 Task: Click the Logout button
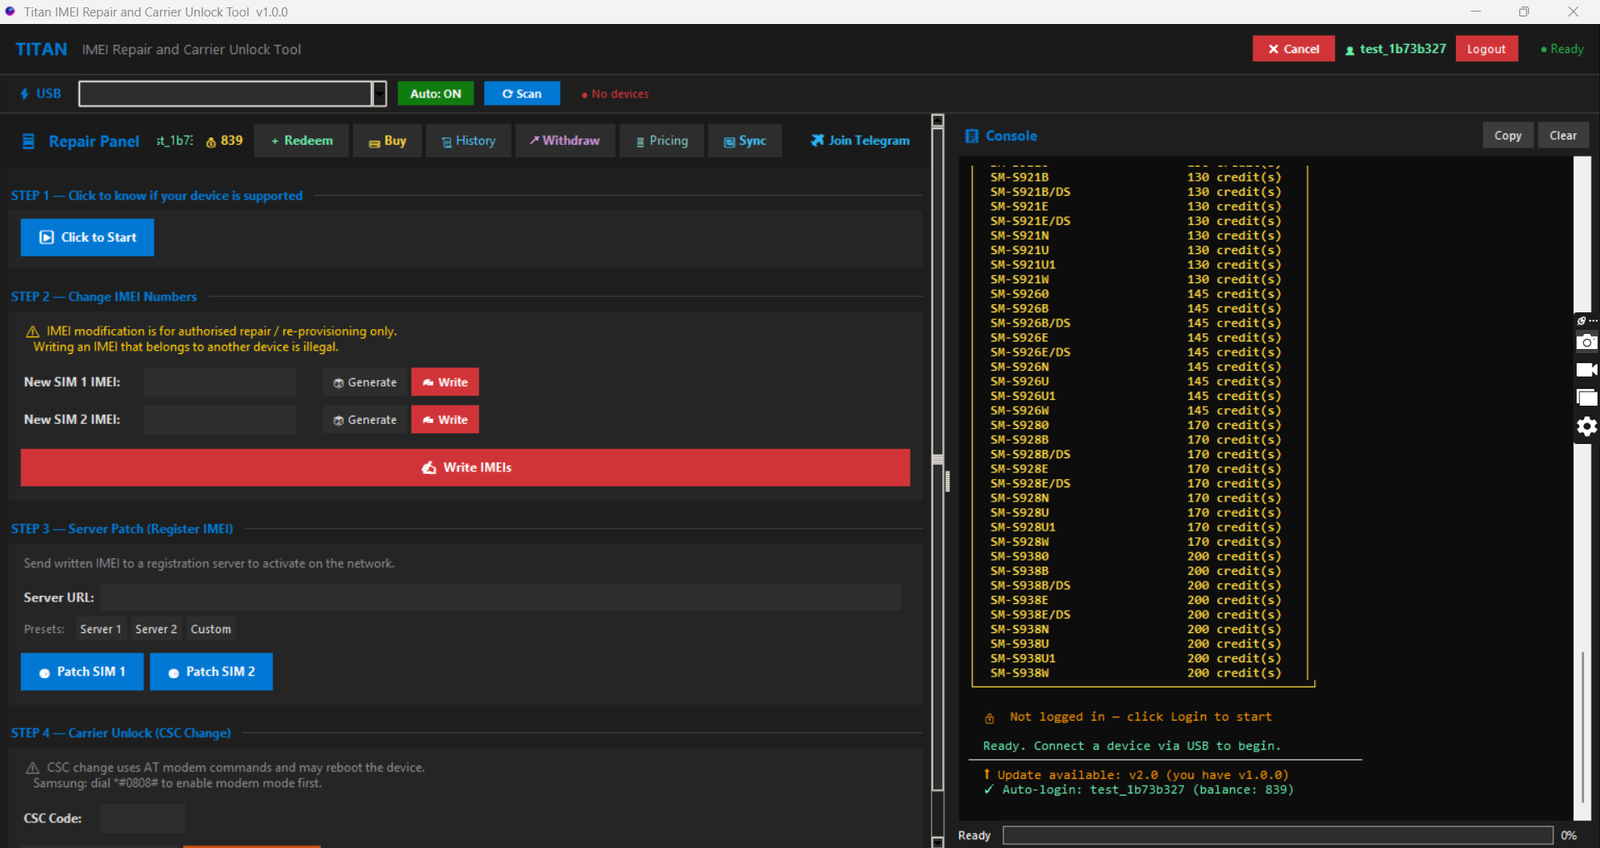coord(1486,49)
